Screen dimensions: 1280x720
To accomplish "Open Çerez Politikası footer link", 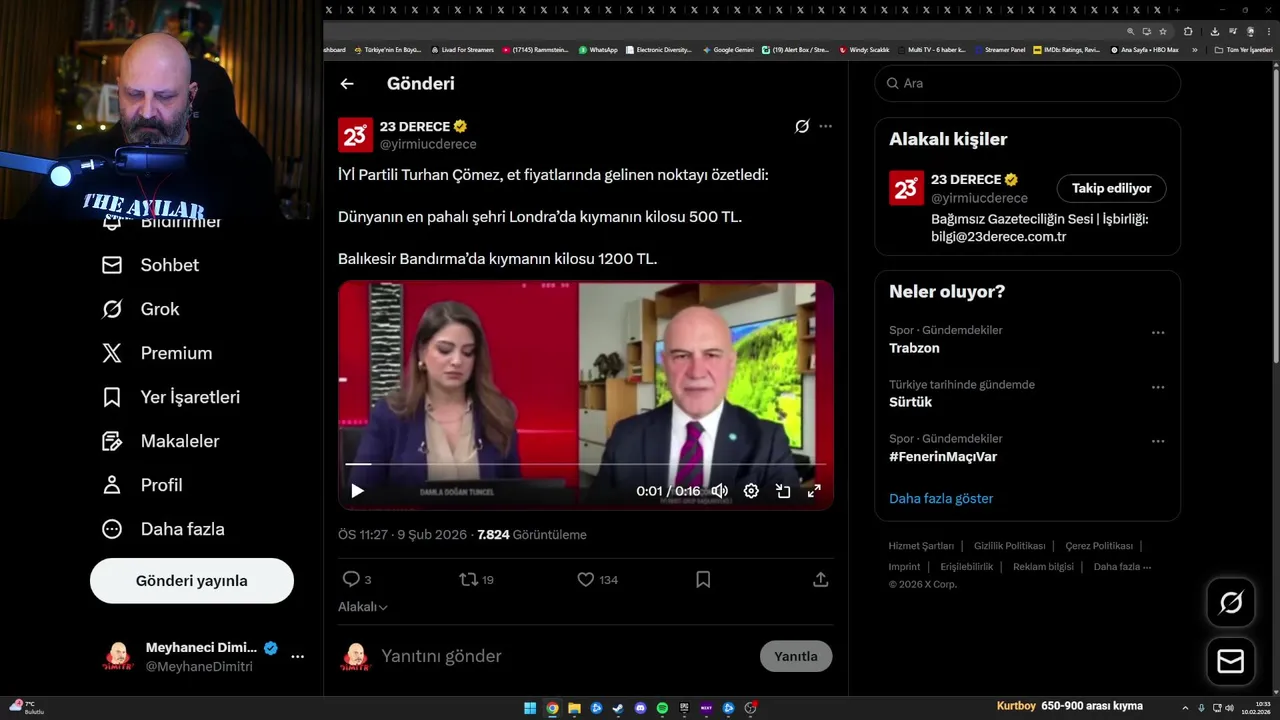I will pyautogui.click(x=1099, y=546).
